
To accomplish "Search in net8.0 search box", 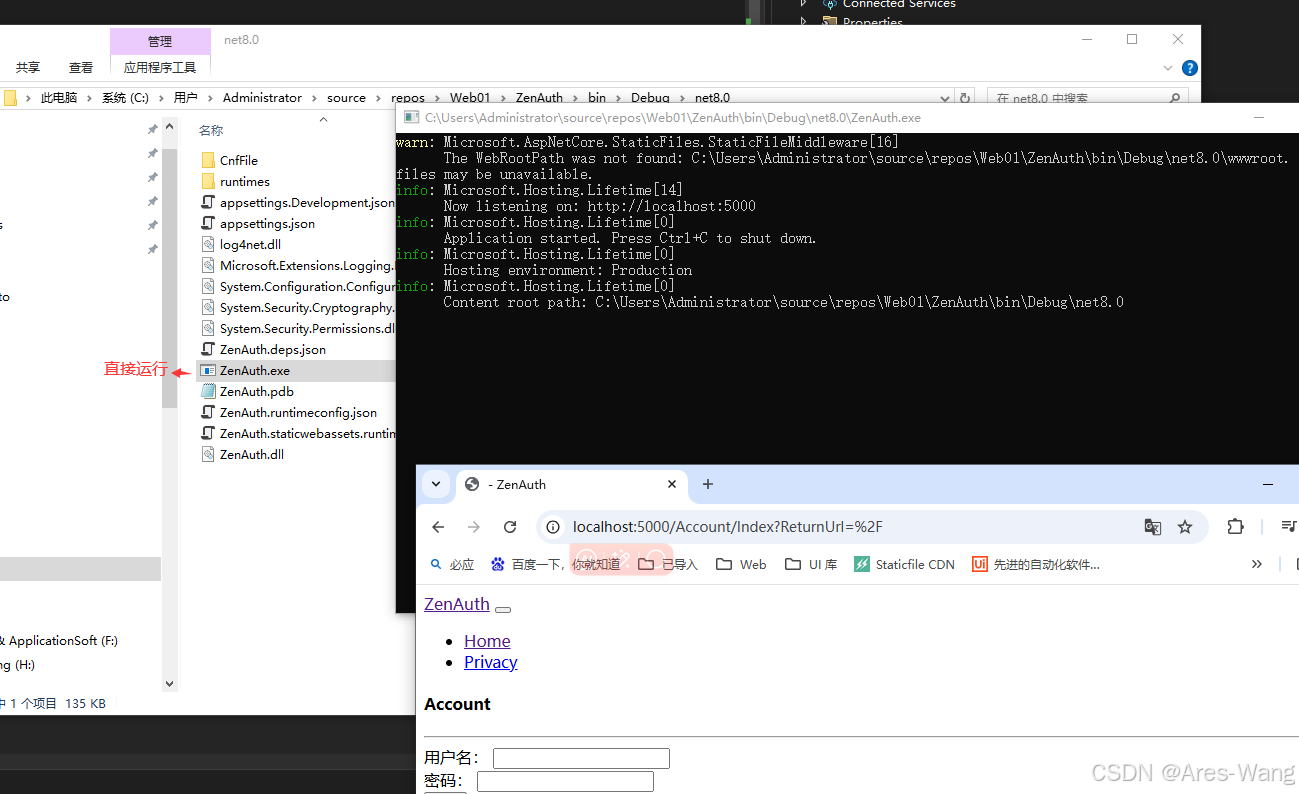I will click(1087, 98).
